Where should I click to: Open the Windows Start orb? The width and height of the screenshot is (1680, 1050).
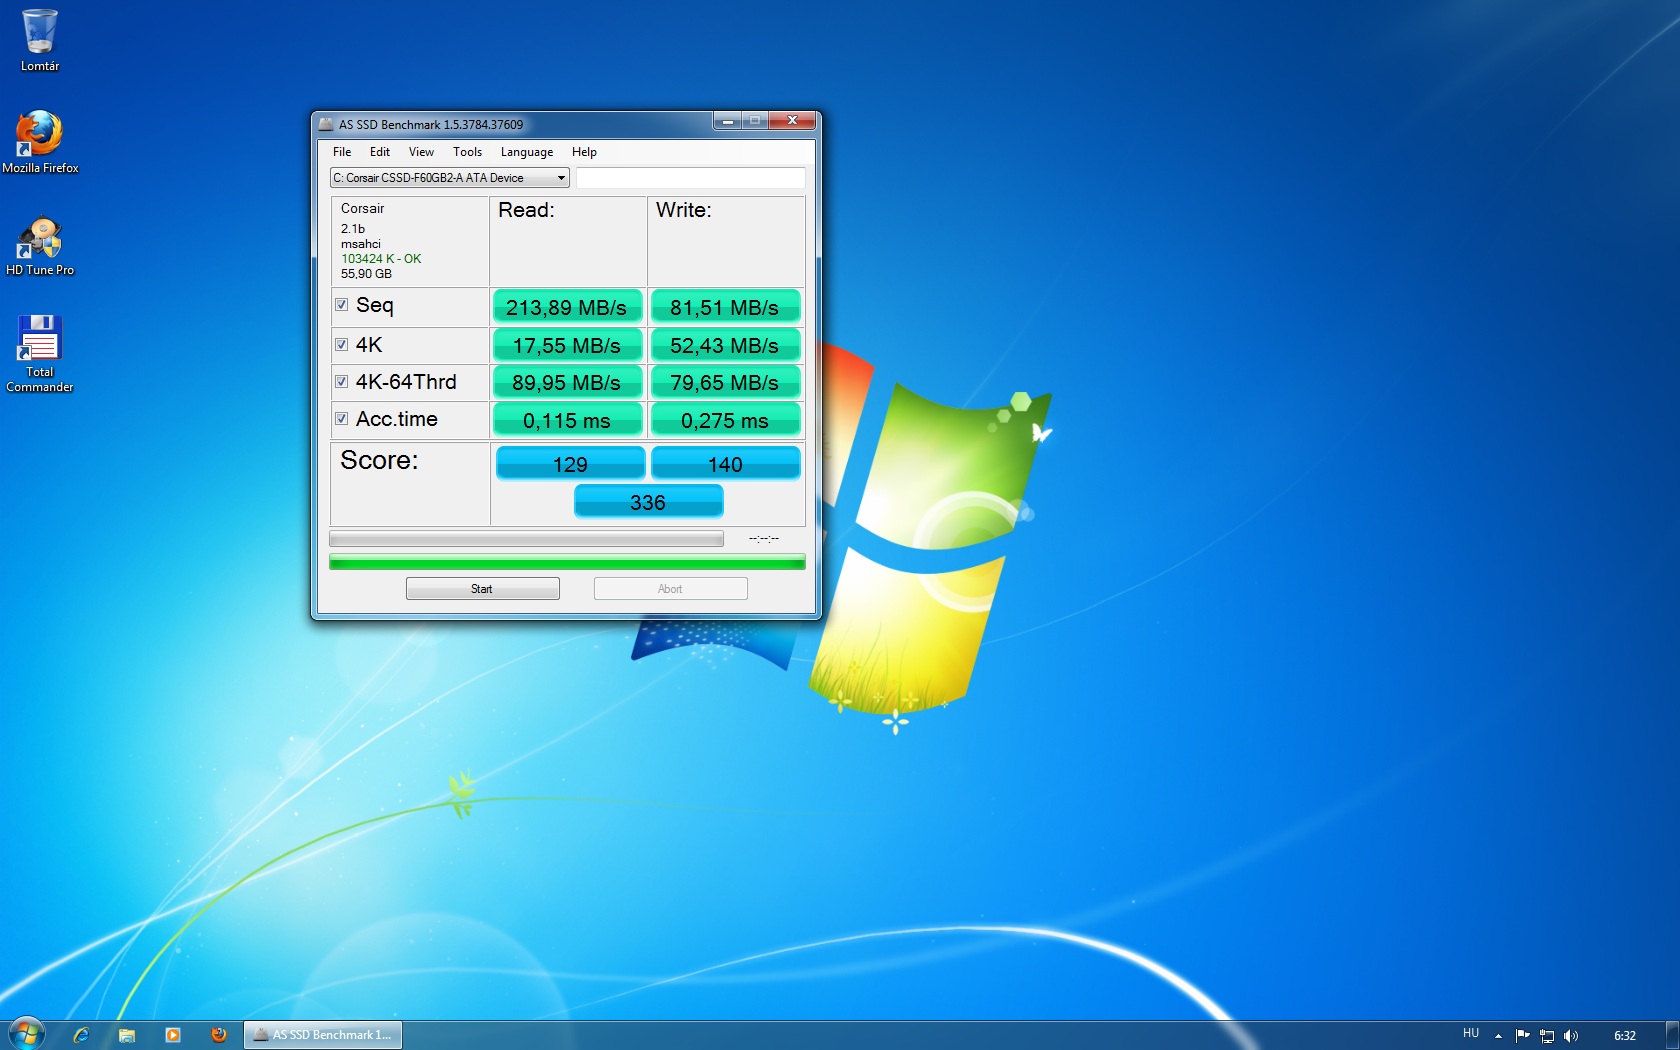pos(26,1034)
